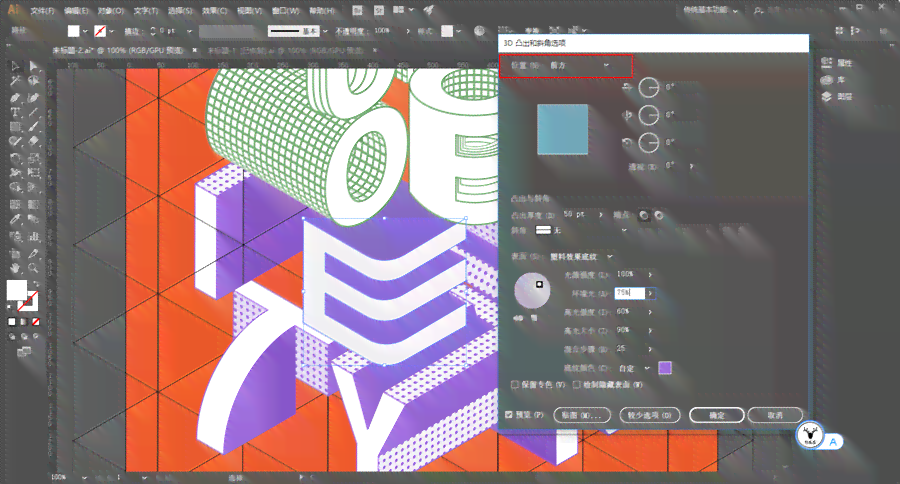Select the Eyedropper tool
Screen dimensions: 900x484
[x=15, y=220]
